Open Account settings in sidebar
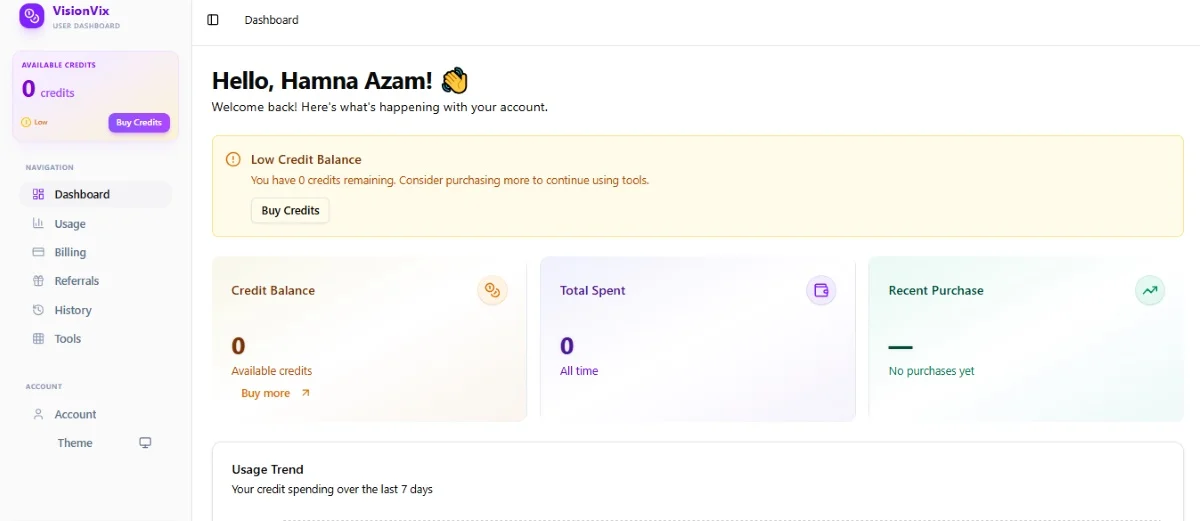The image size is (1200, 521). pyautogui.click(x=75, y=414)
